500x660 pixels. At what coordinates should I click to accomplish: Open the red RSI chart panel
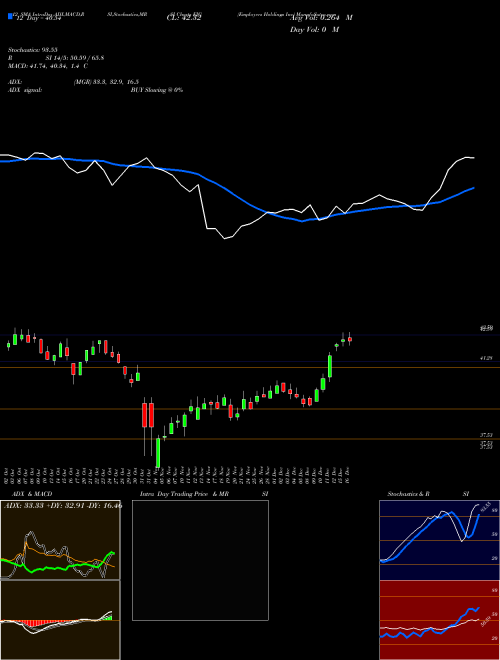(x=439, y=620)
